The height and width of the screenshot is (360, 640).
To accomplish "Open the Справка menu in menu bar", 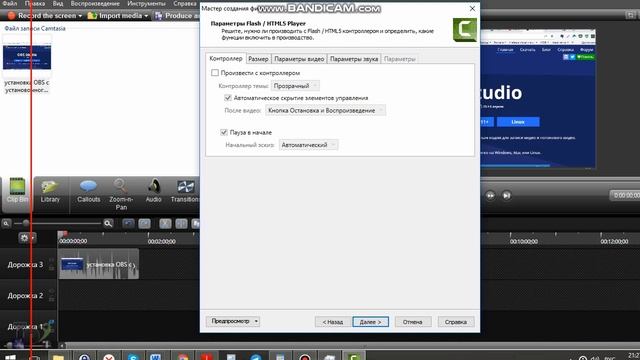I will tap(185, 3).
